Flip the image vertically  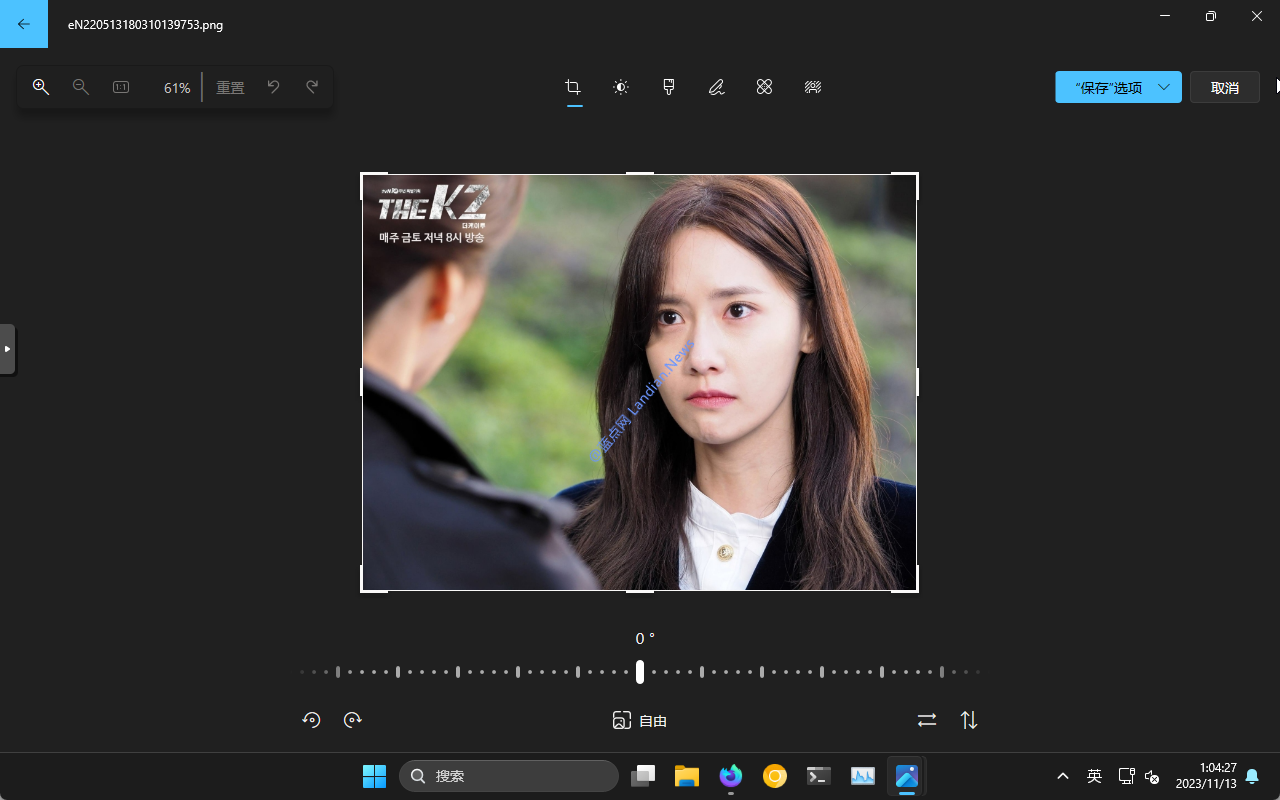969,720
